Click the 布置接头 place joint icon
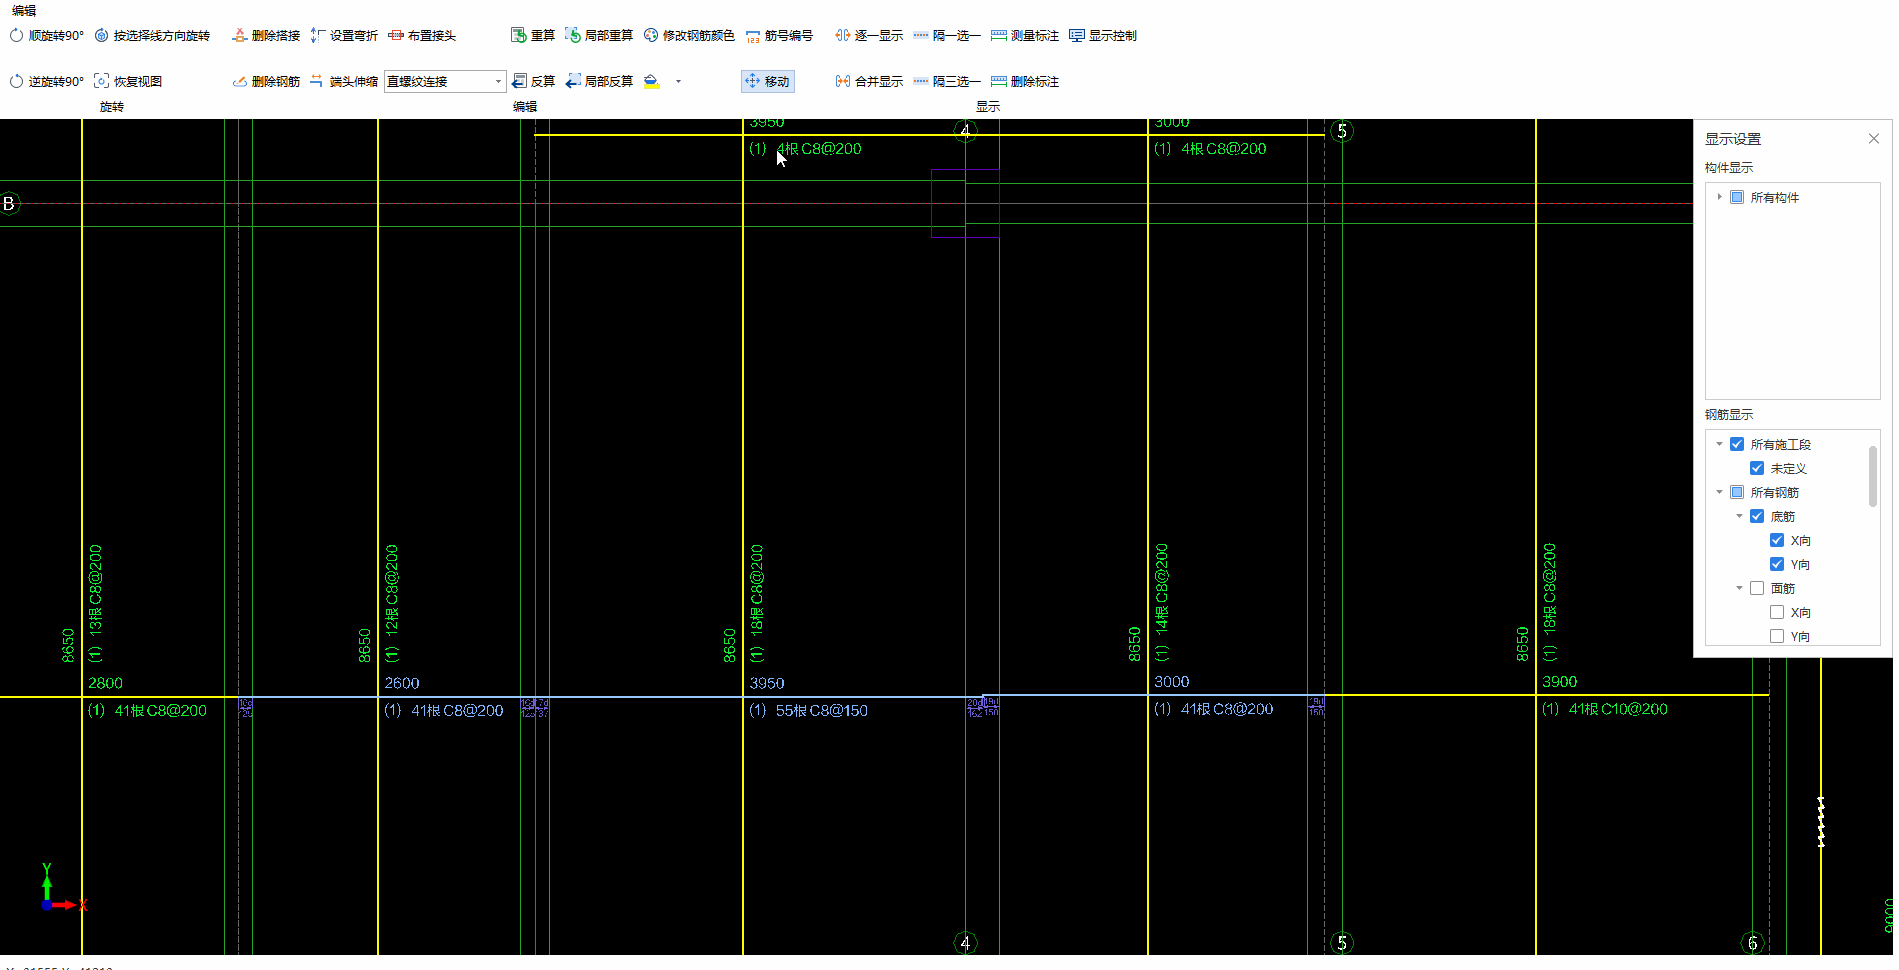 (x=396, y=36)
